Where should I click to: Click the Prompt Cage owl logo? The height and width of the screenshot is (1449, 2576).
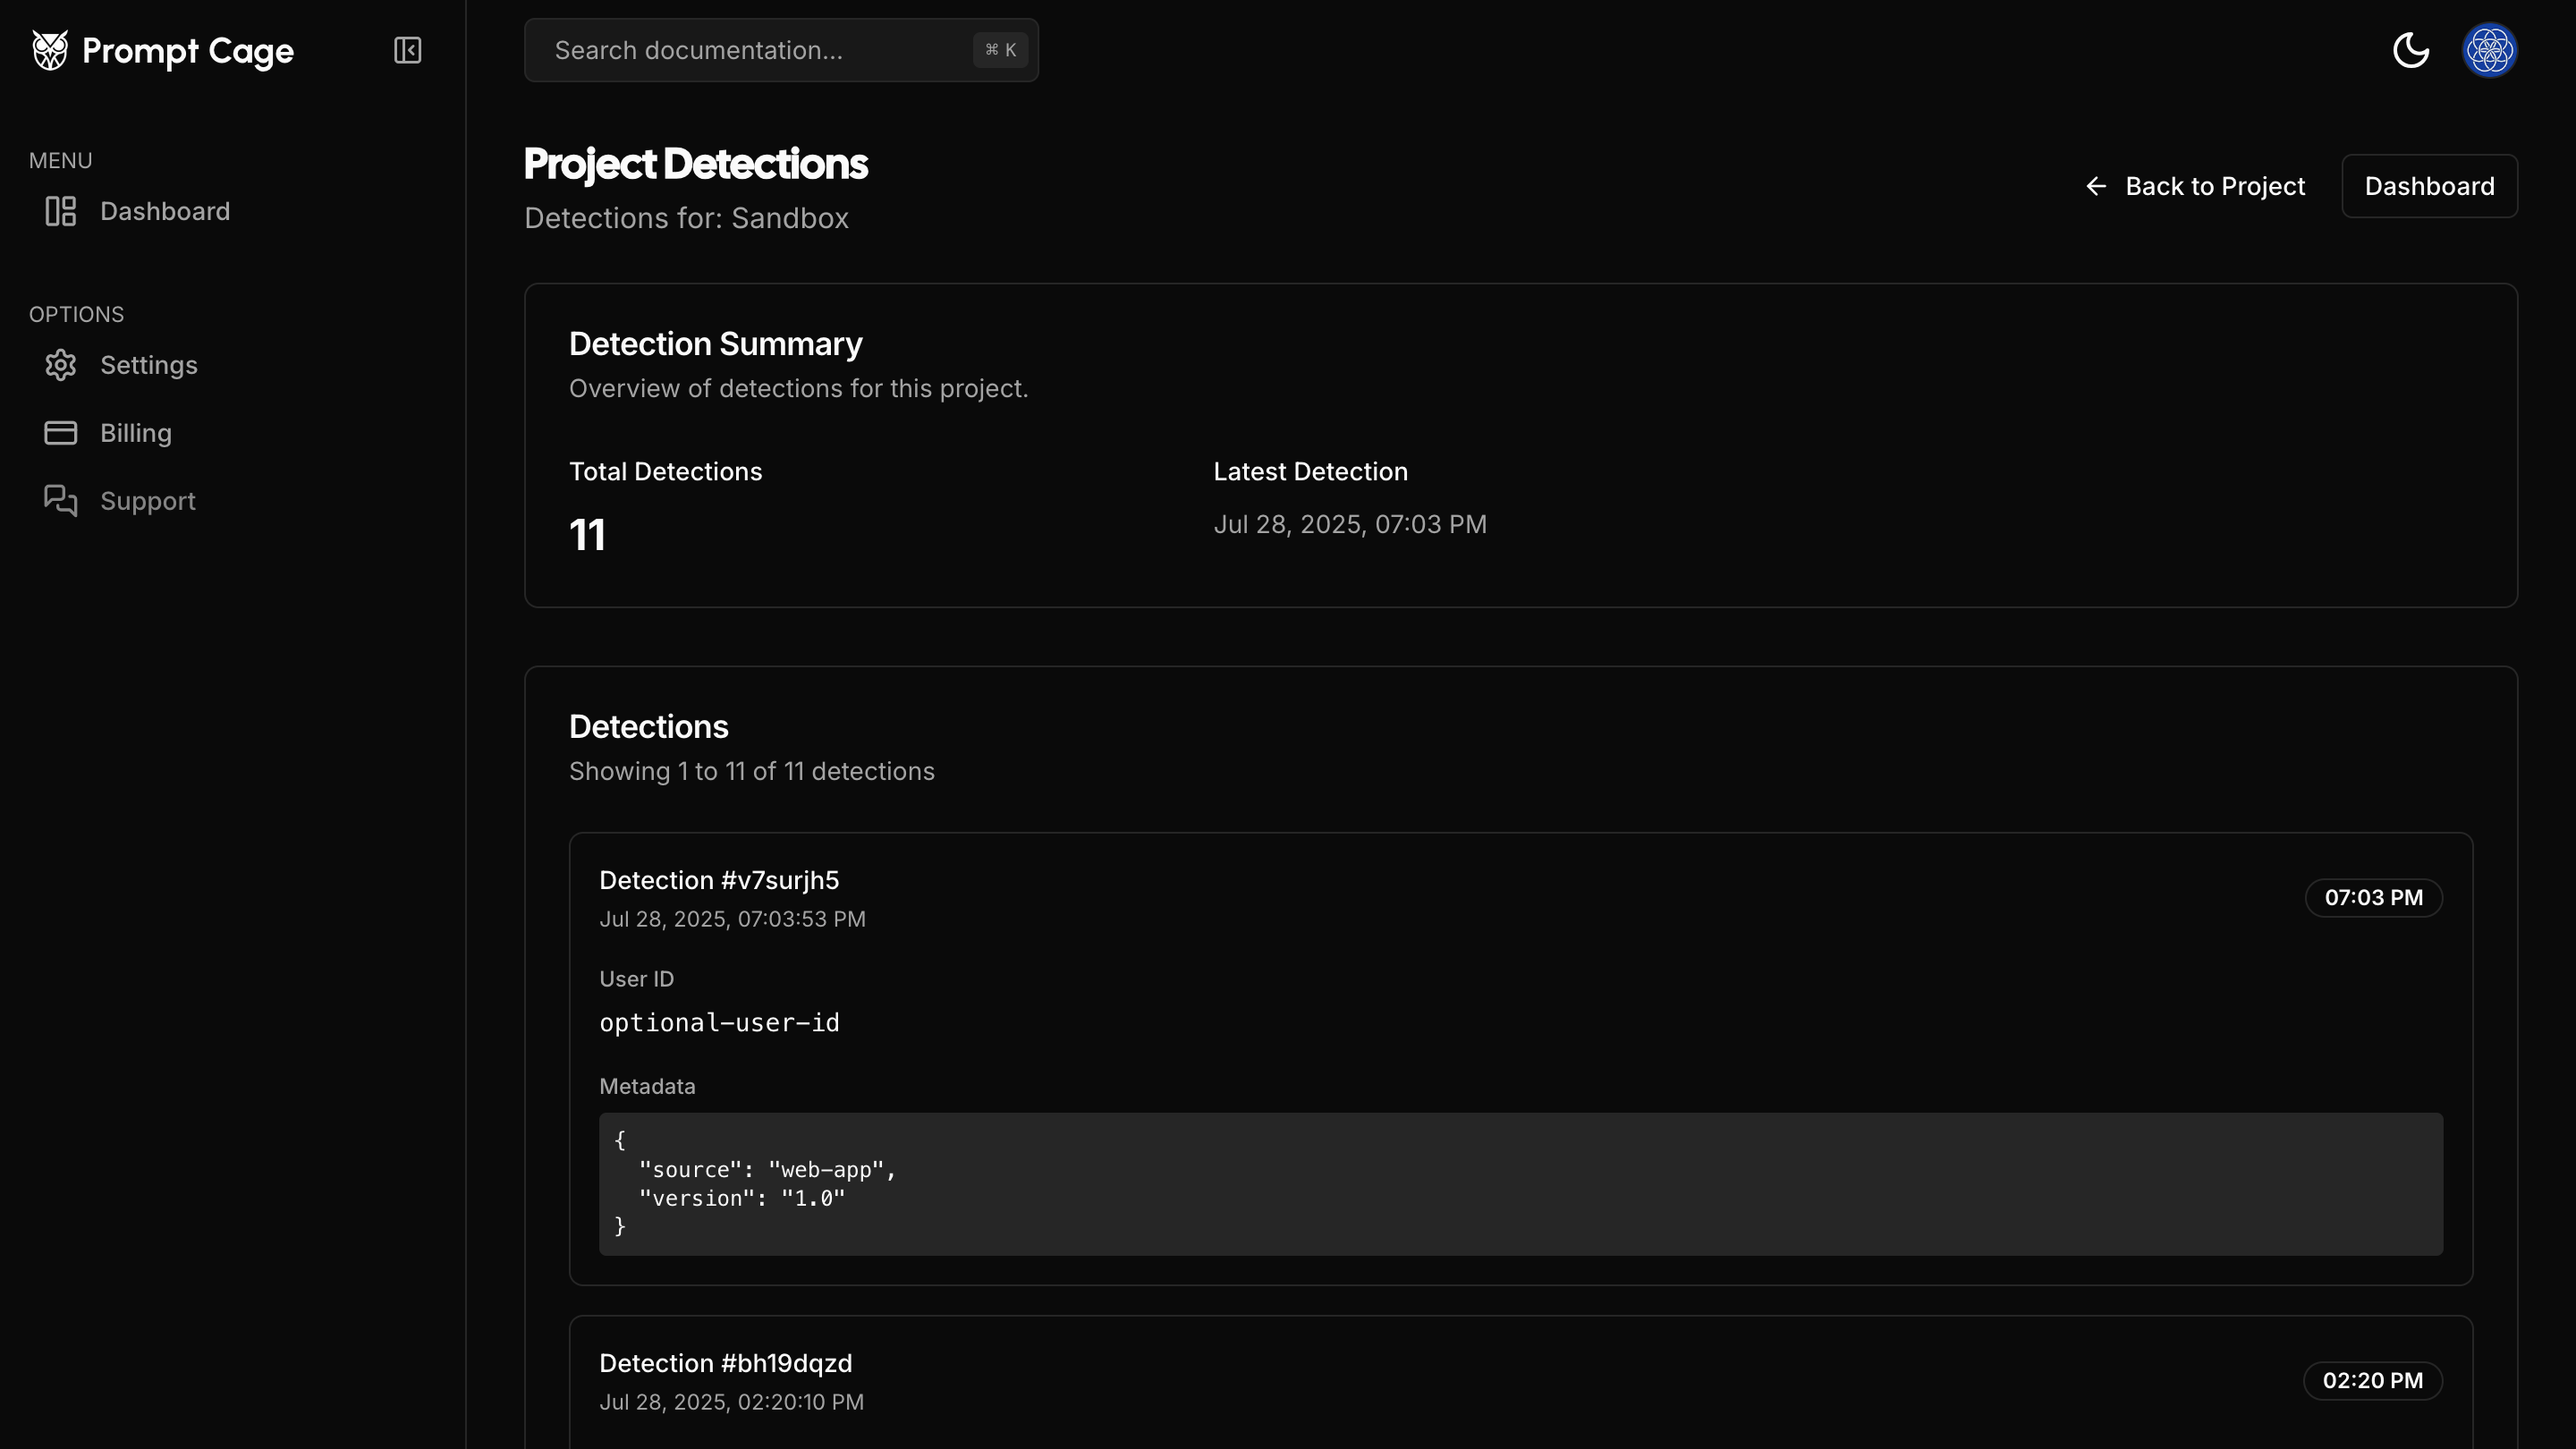(49, 50)
